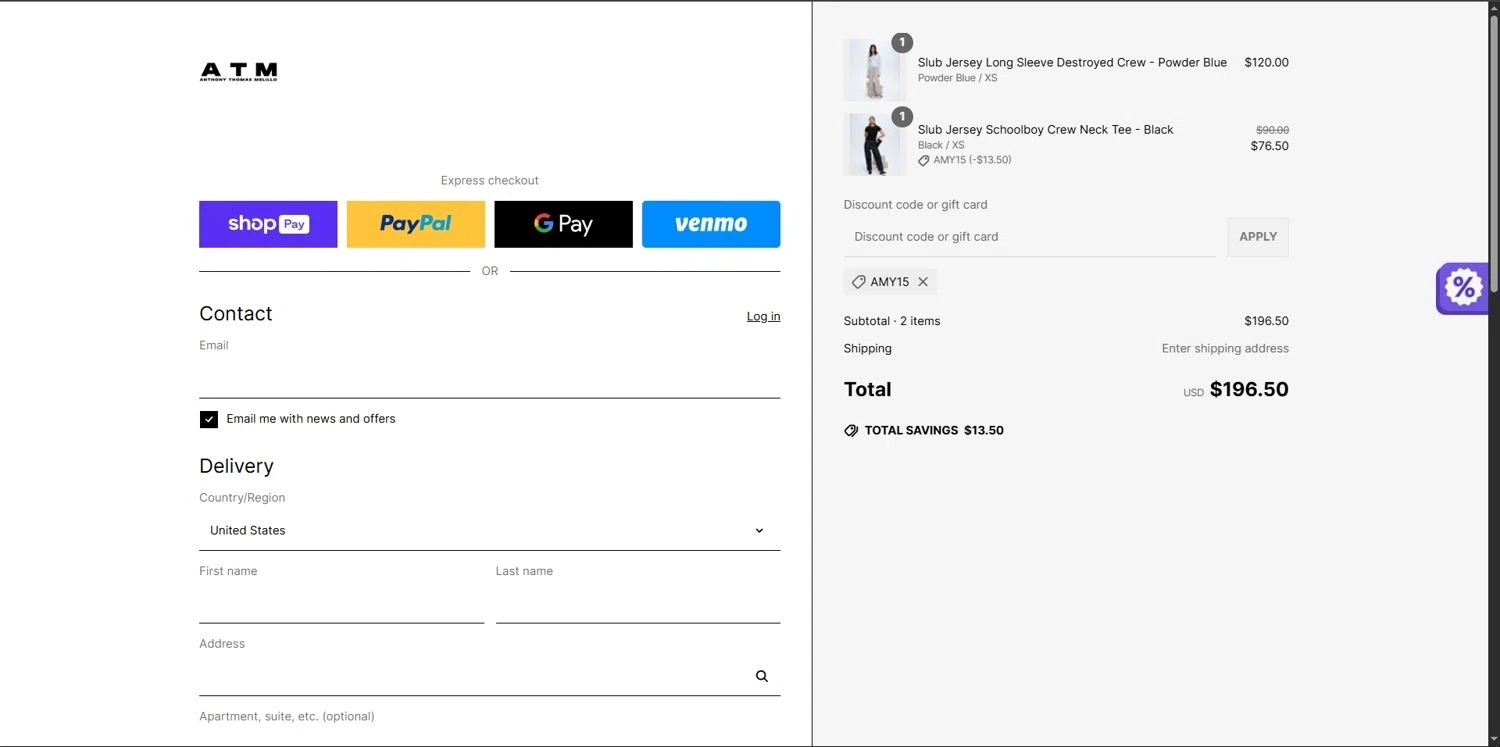The width and height of the screenshot is (1500, 747).
Task: Click the Black Schoolboy tee product thumbnail
Action: 875,145
